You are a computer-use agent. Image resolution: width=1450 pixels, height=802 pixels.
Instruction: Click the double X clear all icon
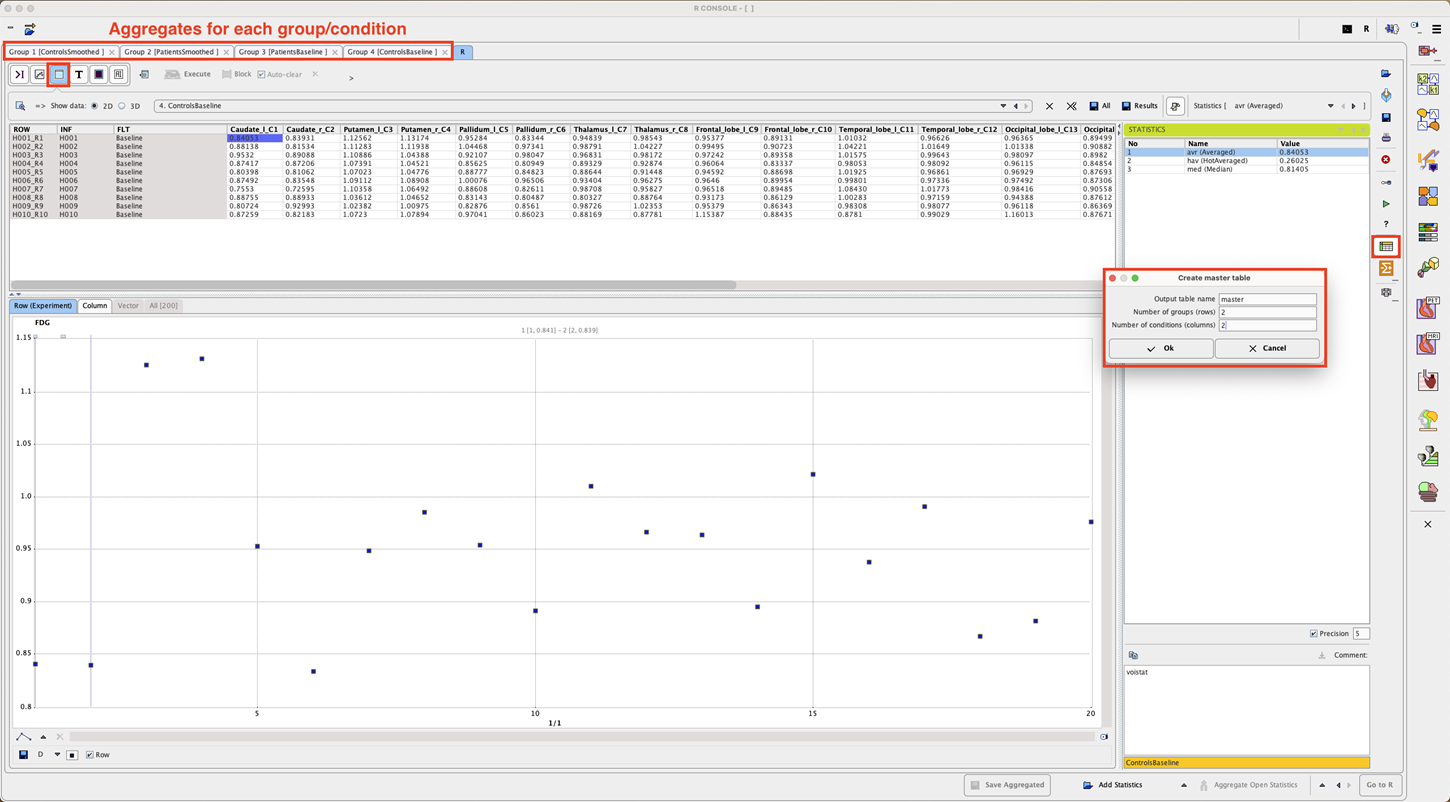coord(1071,106)
